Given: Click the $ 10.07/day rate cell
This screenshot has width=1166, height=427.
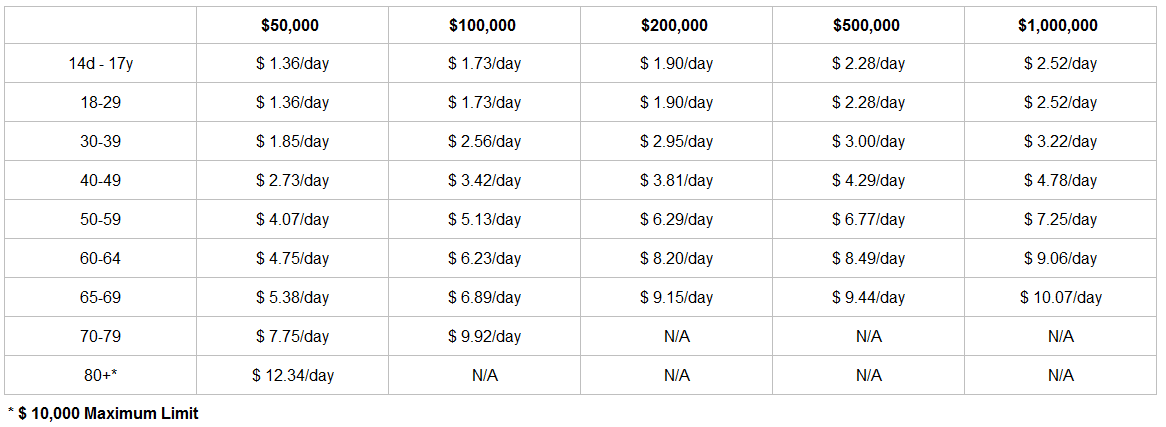Looking at the screenshot, I should tap(1060, 298).
